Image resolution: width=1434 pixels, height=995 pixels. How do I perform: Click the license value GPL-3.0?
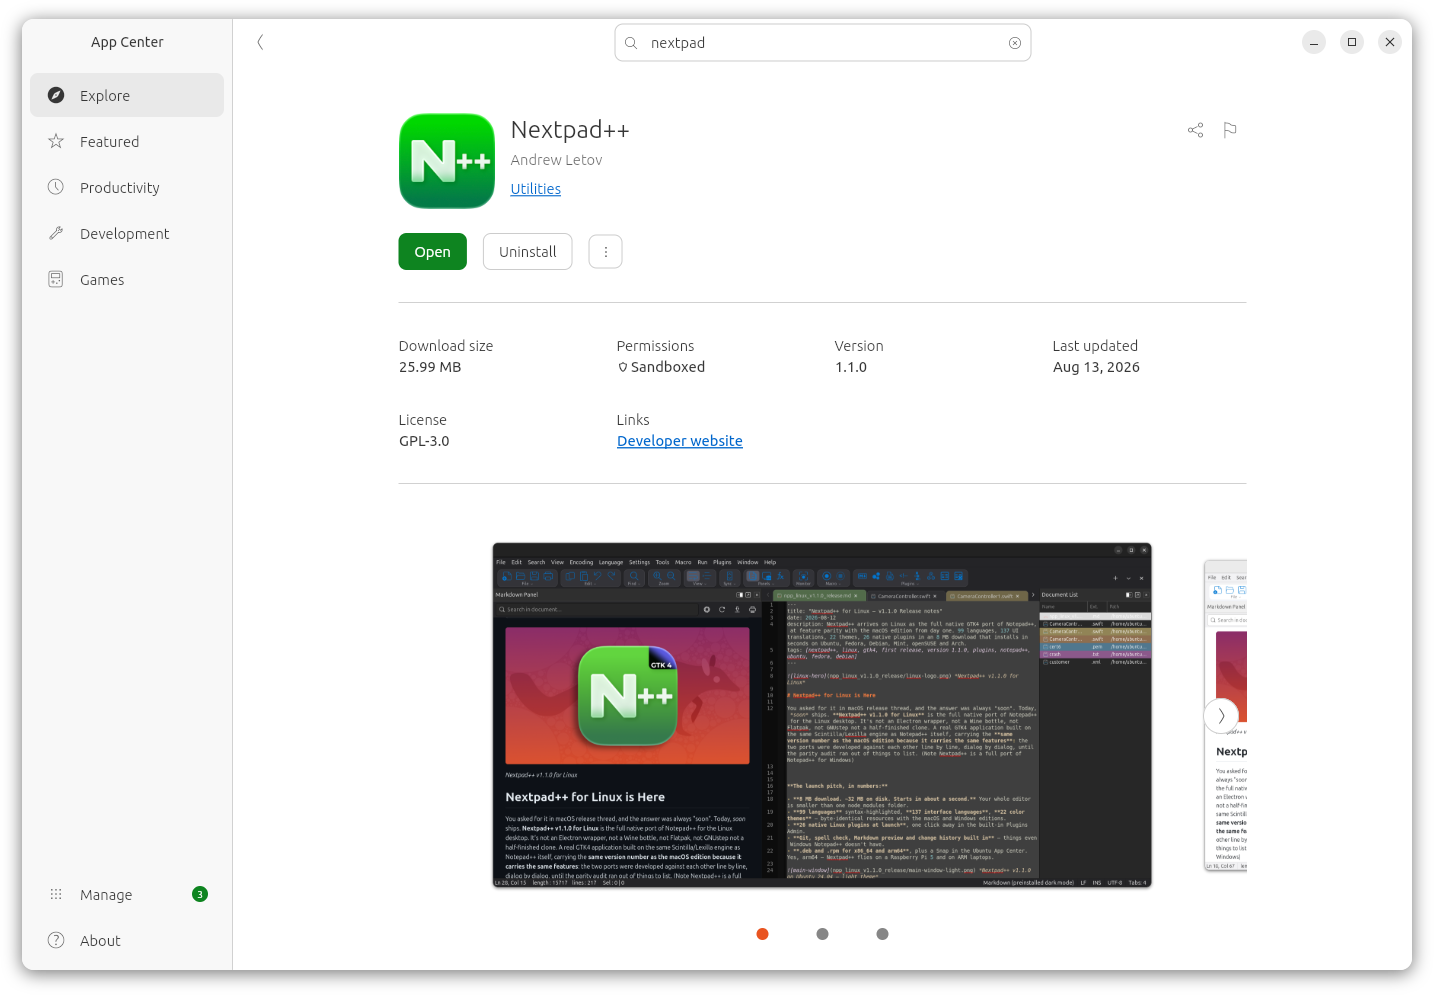pos(424,441)
